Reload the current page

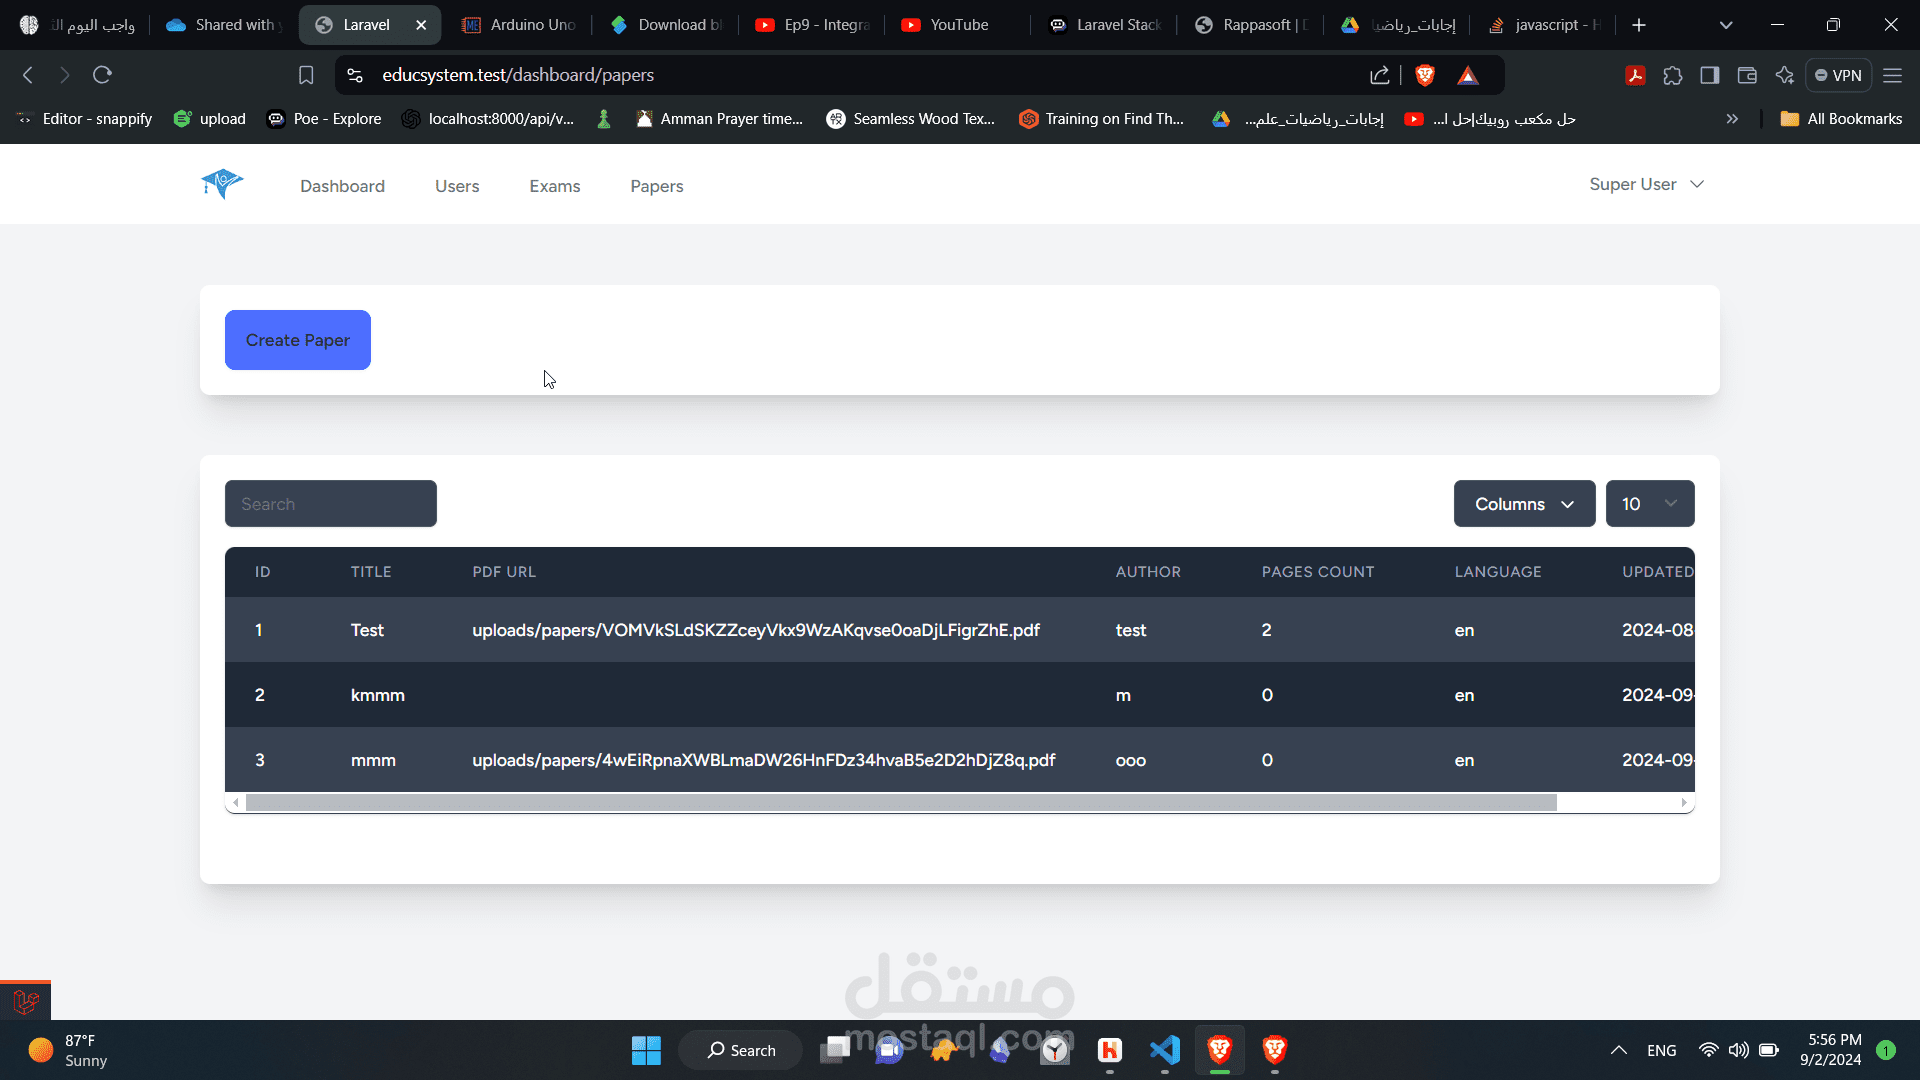[x=102, y=75]
